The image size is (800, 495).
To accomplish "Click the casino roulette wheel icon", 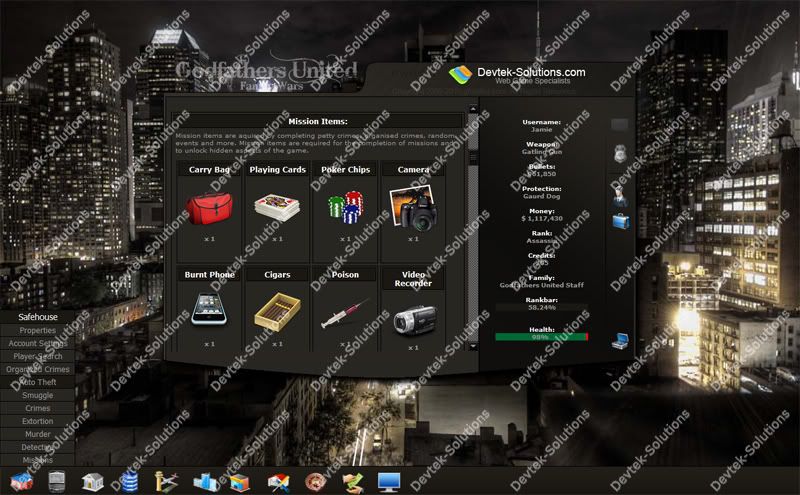I will (x=316, y=481).
